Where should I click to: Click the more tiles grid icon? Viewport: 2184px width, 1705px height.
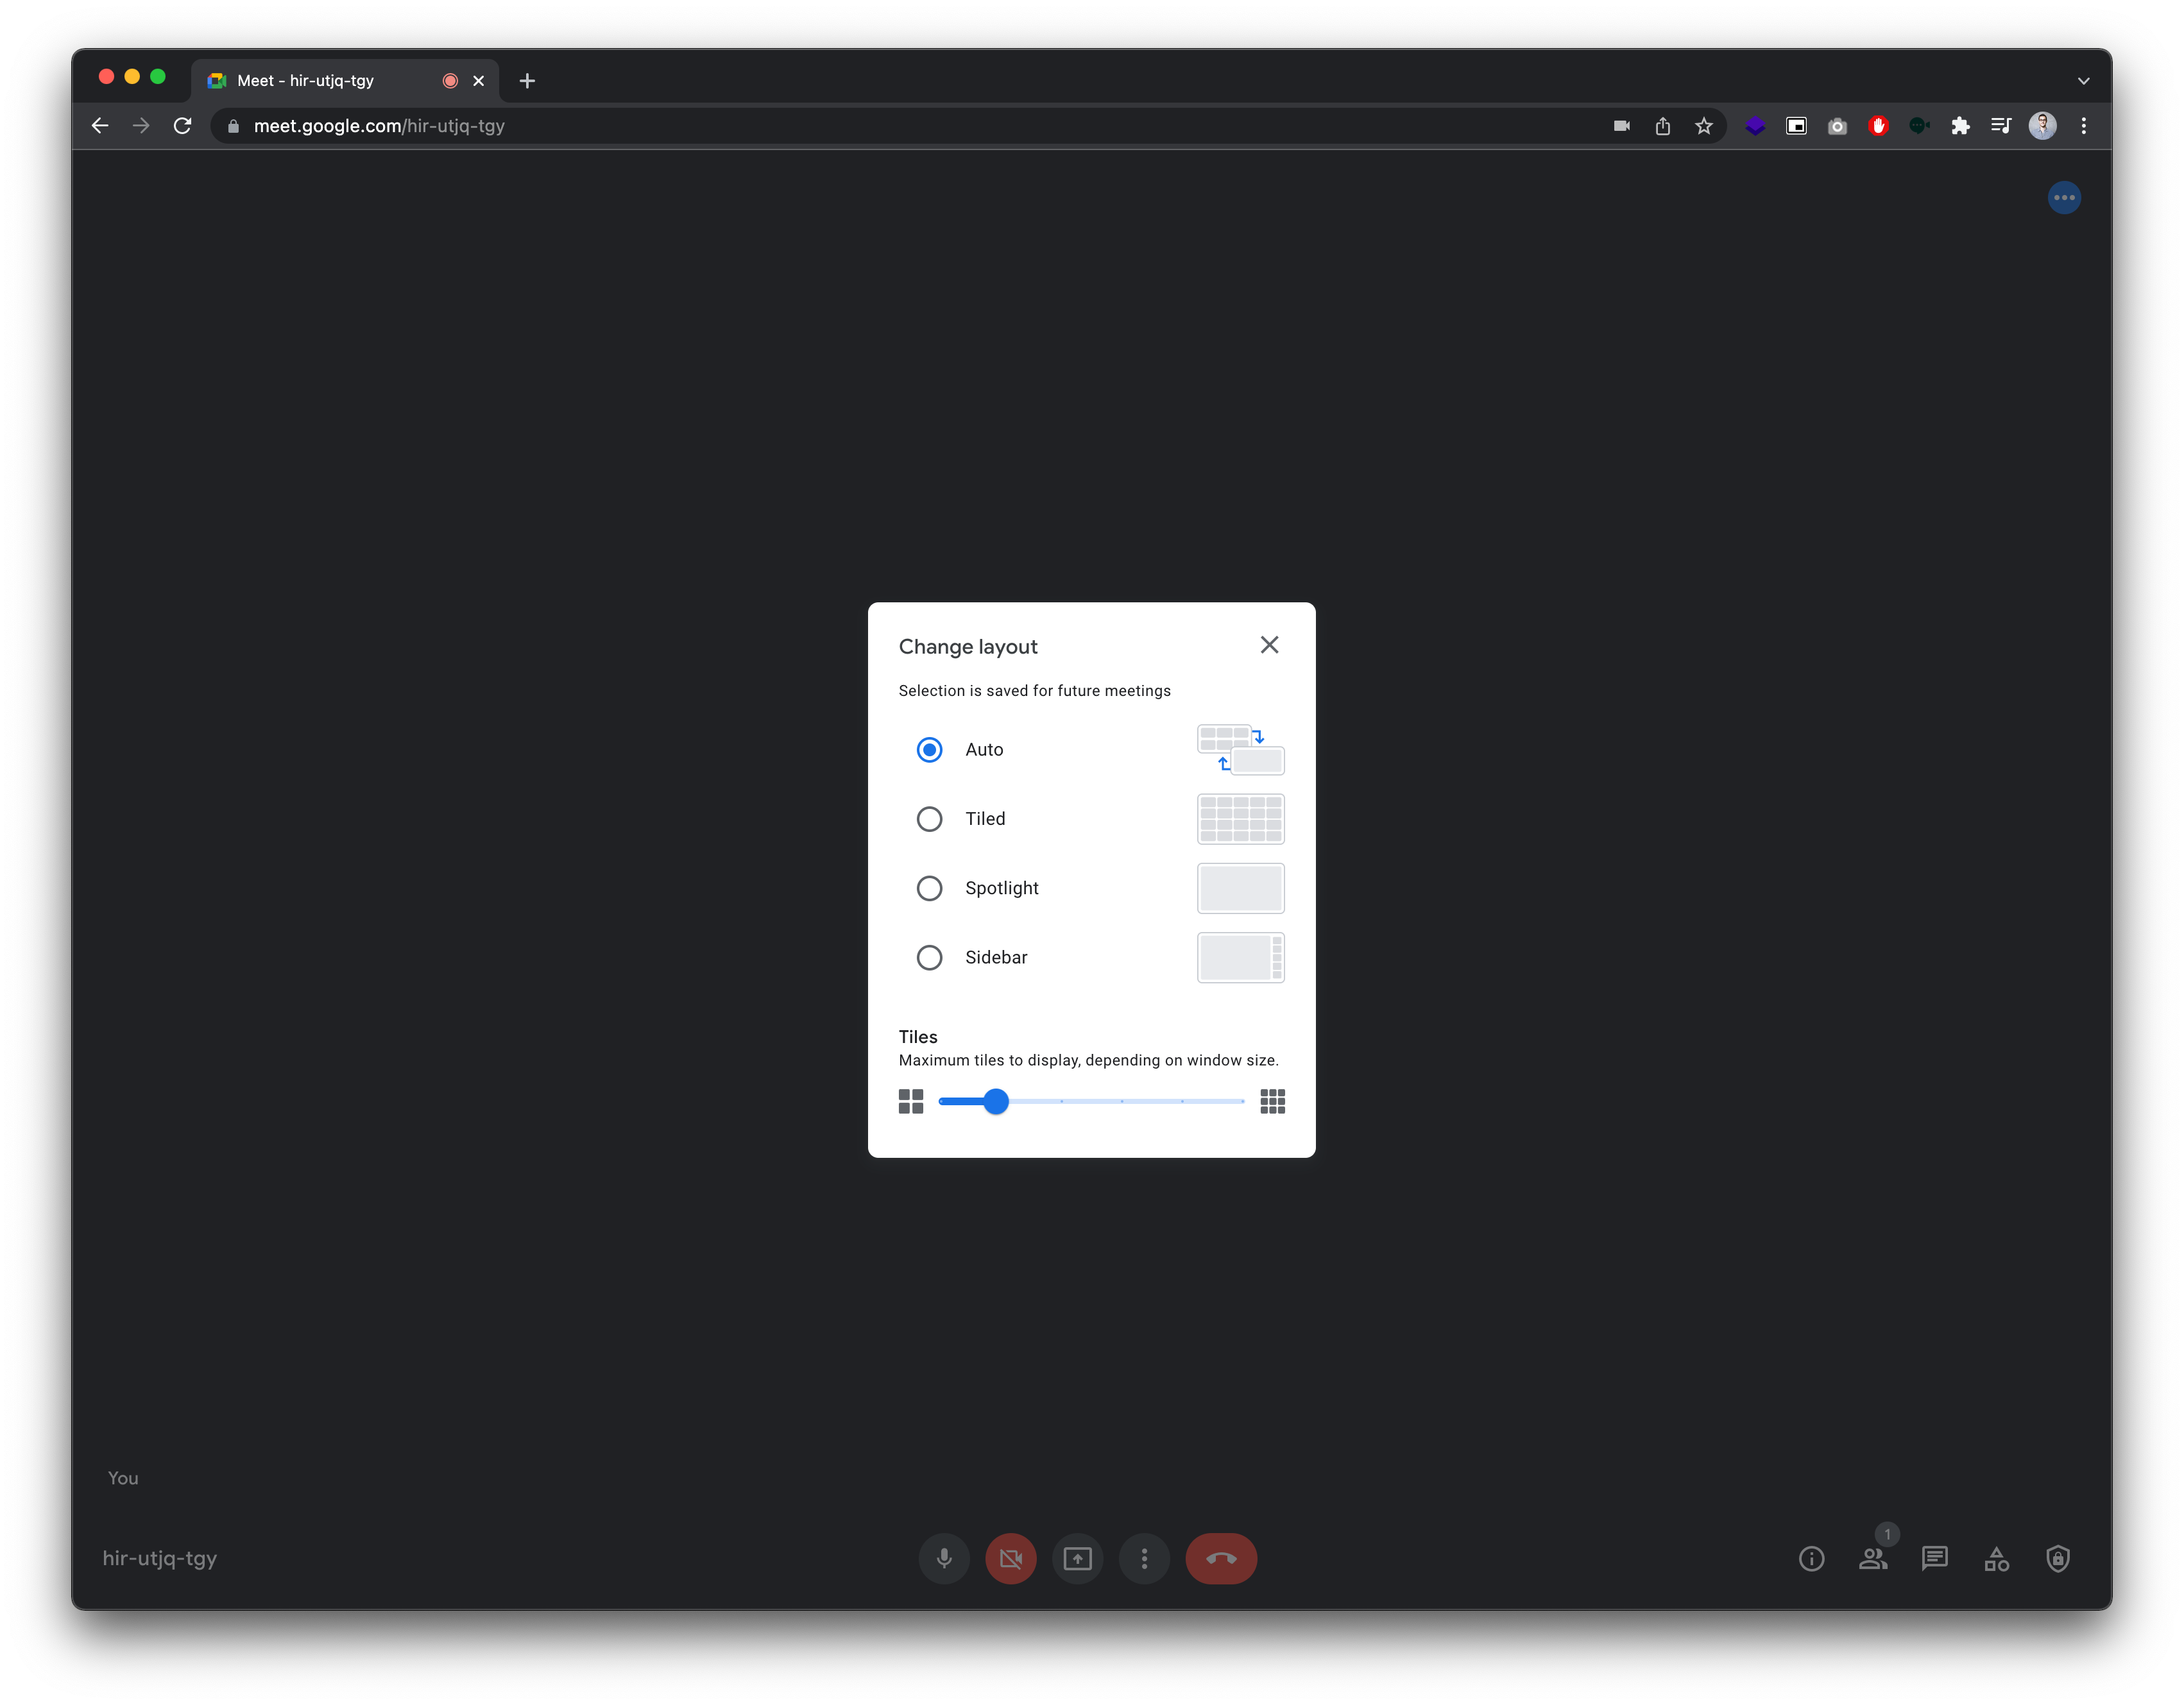[x=1272, y=1101]
